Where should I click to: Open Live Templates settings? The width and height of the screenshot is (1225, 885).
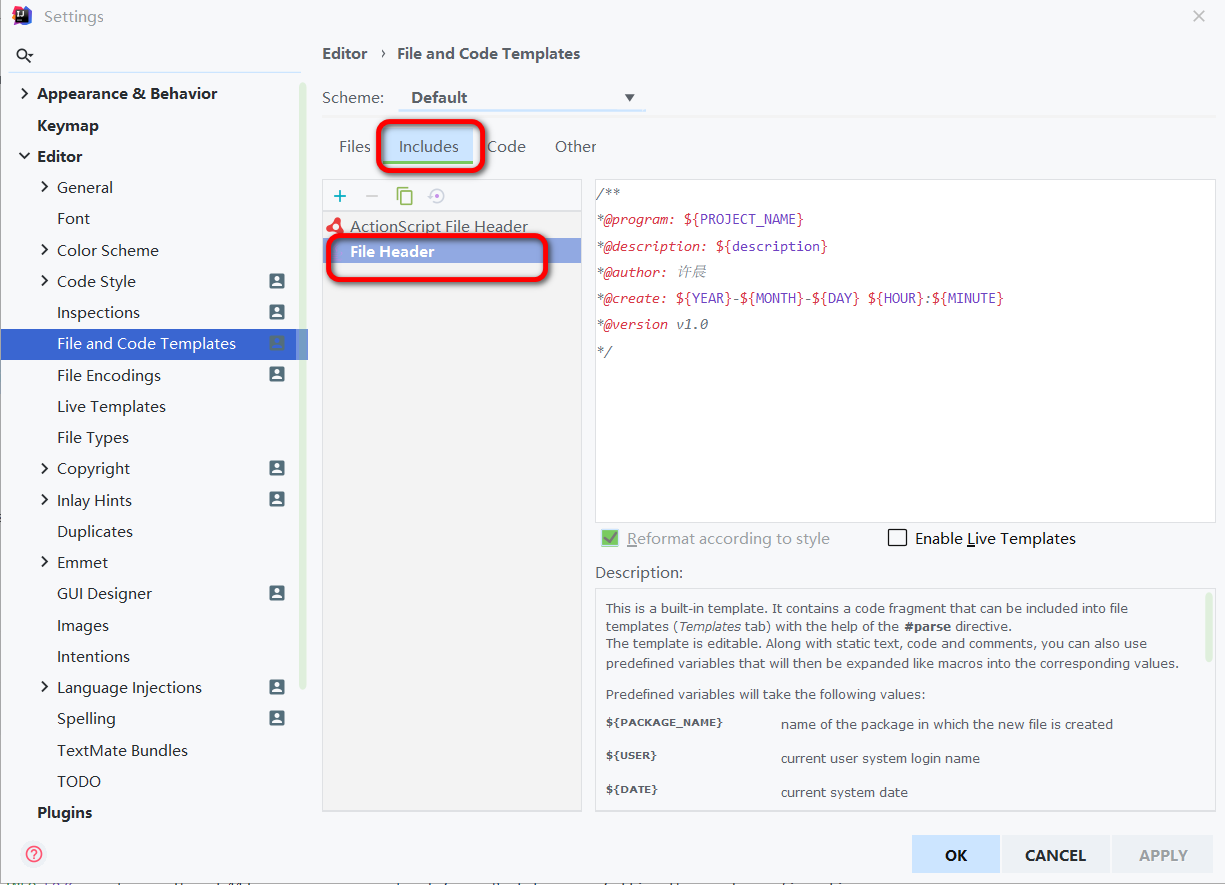[x=111, y=406]
